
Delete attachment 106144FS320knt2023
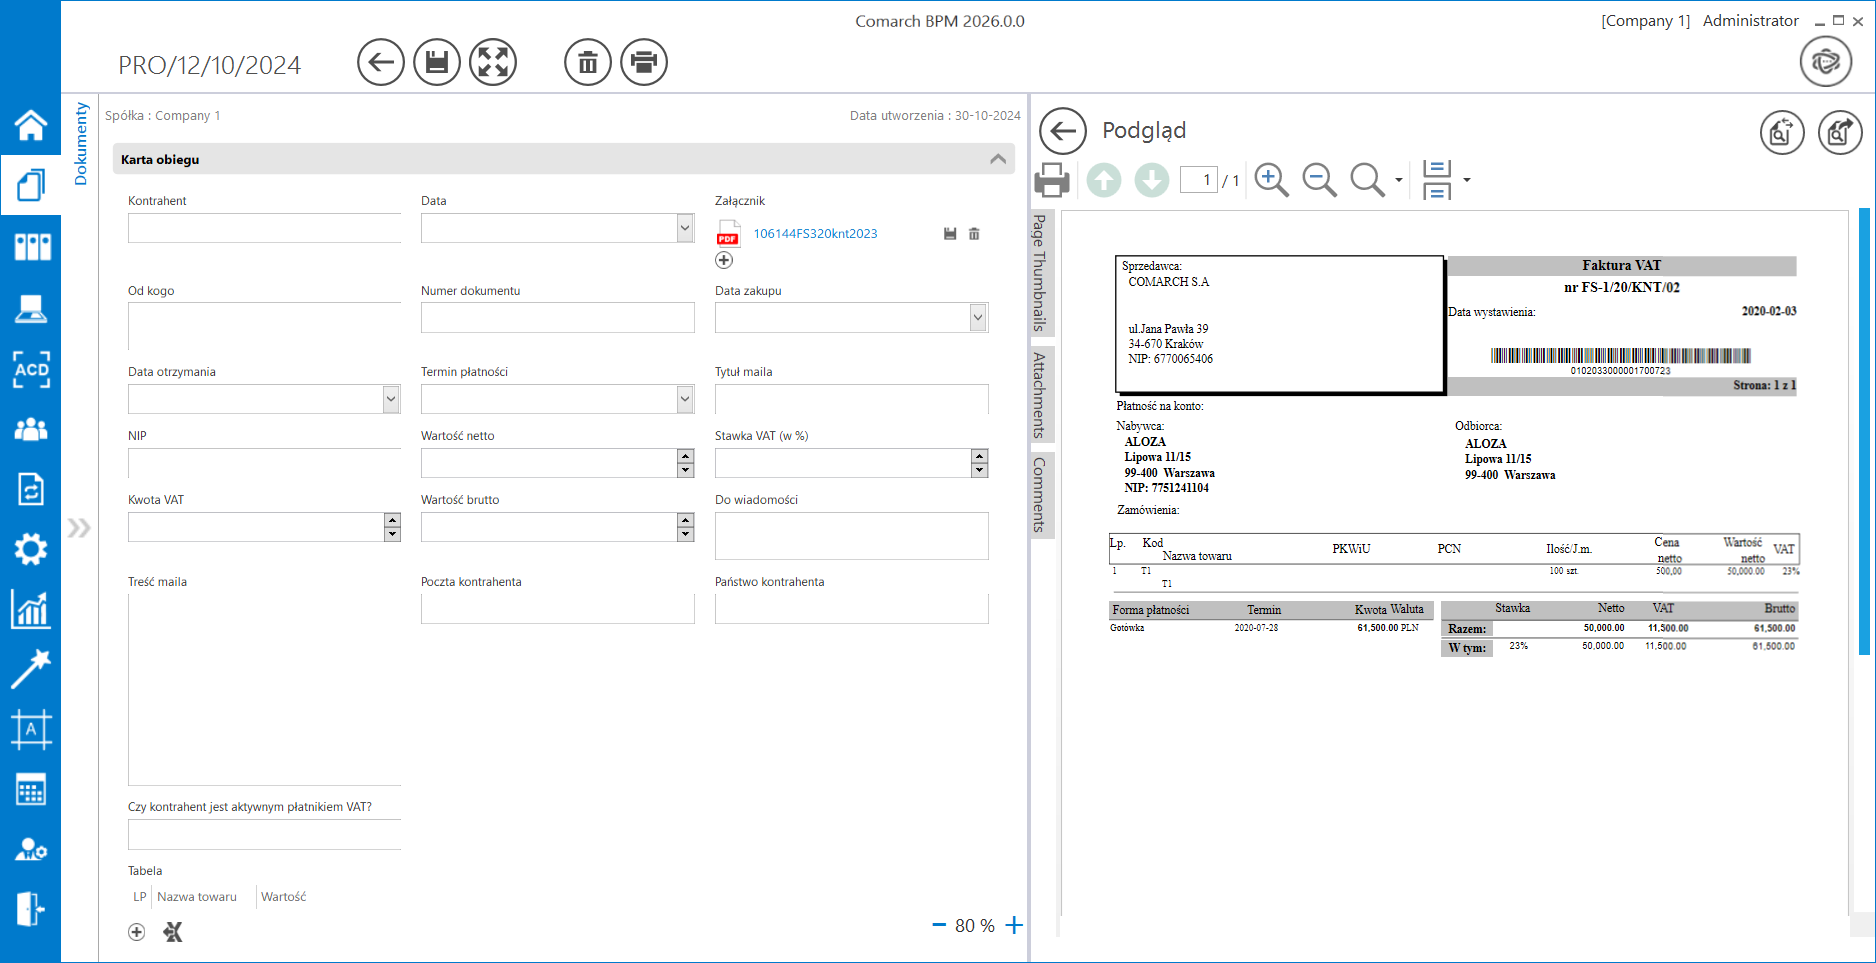(974, 234)
